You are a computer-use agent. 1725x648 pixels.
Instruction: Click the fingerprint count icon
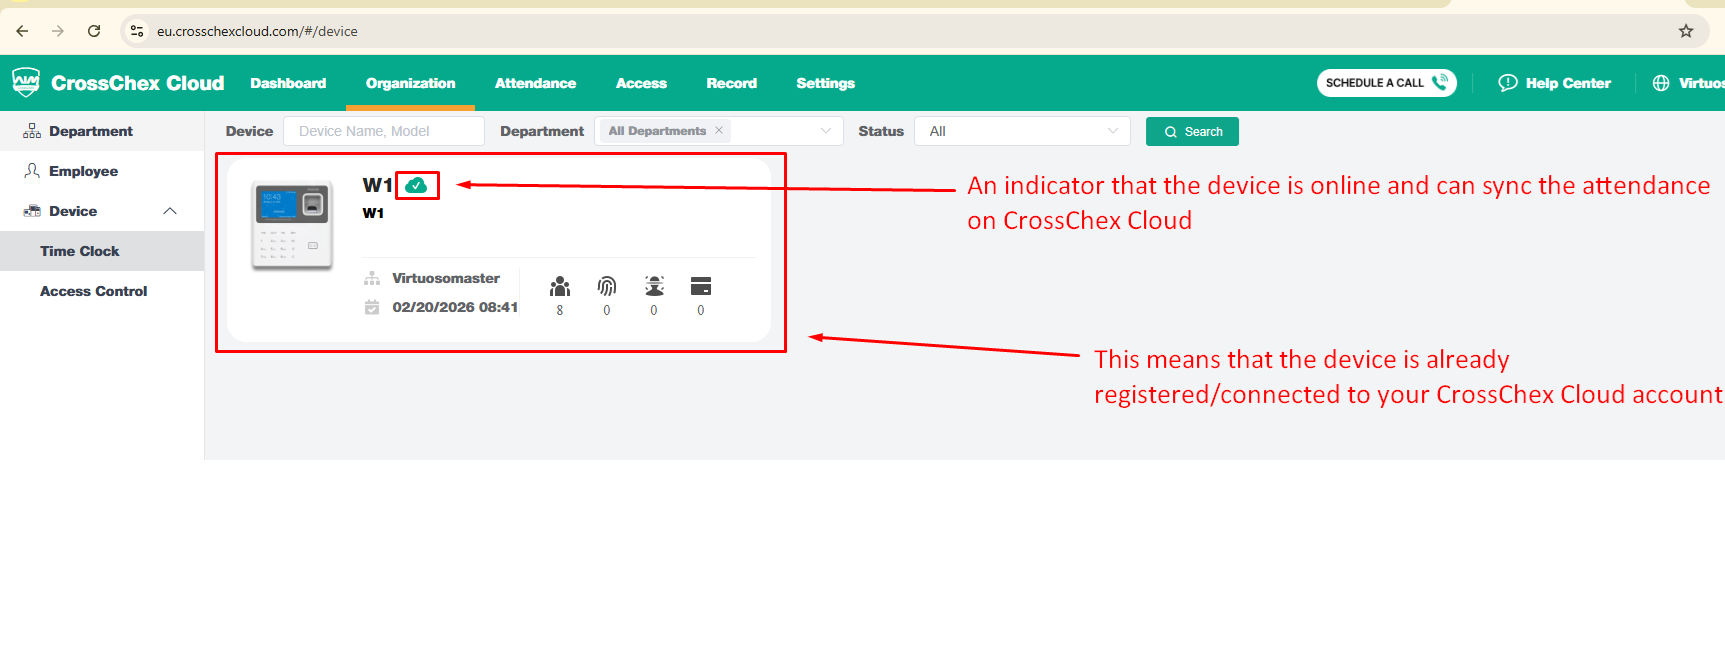(x=606, y=287)
